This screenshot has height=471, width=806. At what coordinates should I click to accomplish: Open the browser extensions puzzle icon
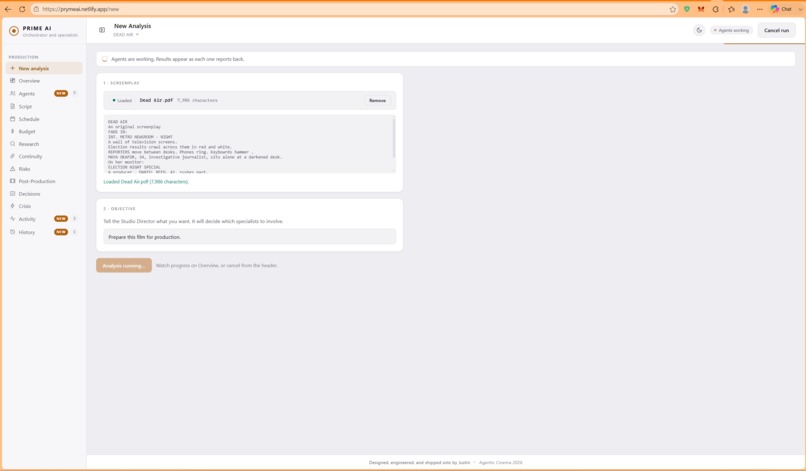pyautogui.click(x=716, y=9)
